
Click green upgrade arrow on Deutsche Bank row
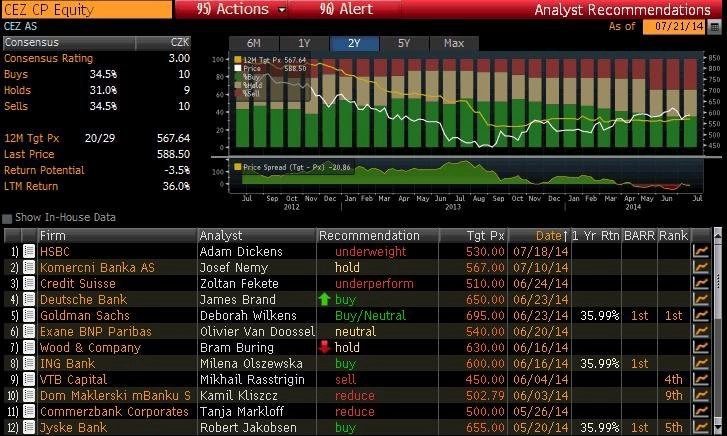pyautogui.click(x=325, y=300)
